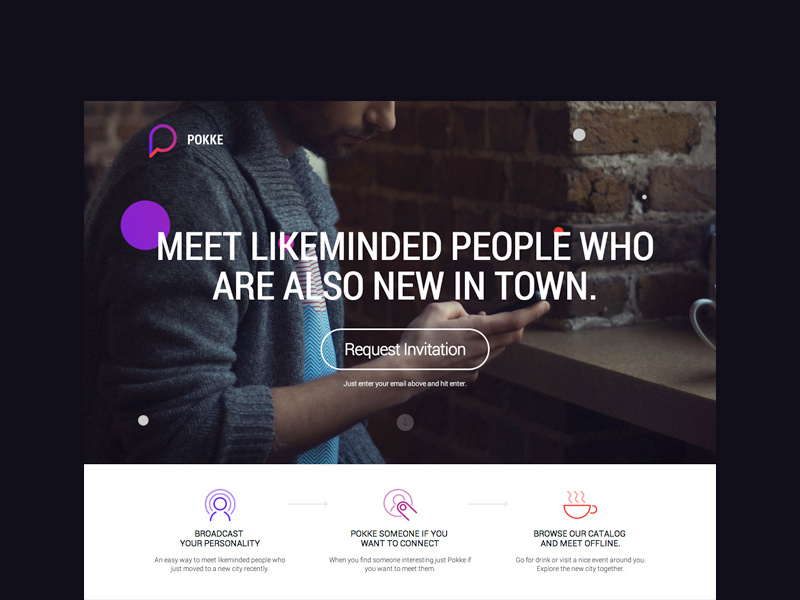This screenshot has height=600, width=800.
Task: Click the large purple circle decoration
Action: [145, 225]
